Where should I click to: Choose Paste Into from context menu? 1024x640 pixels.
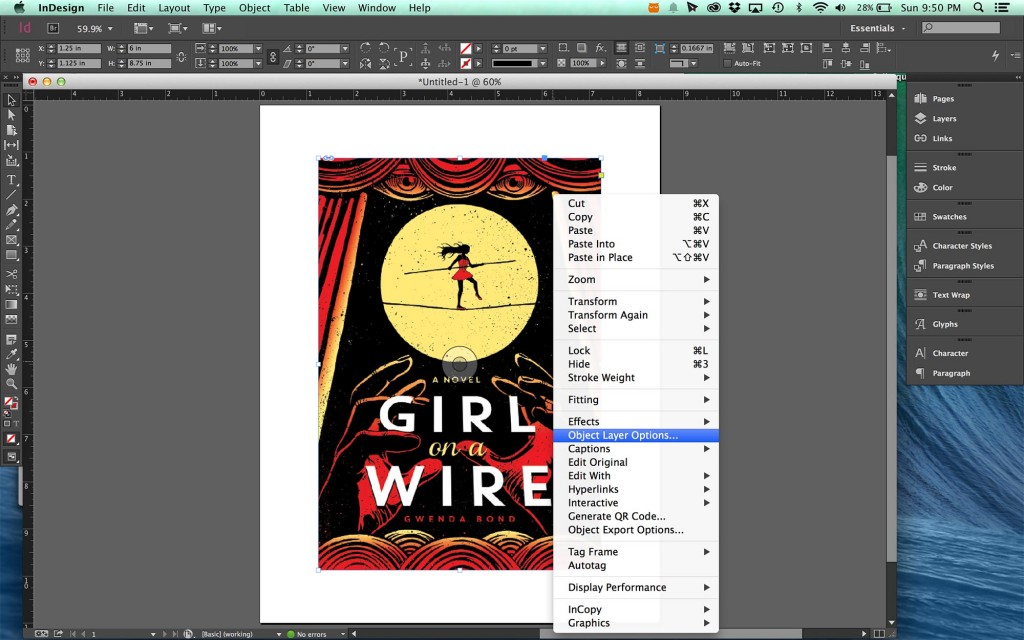click(635, 244)
